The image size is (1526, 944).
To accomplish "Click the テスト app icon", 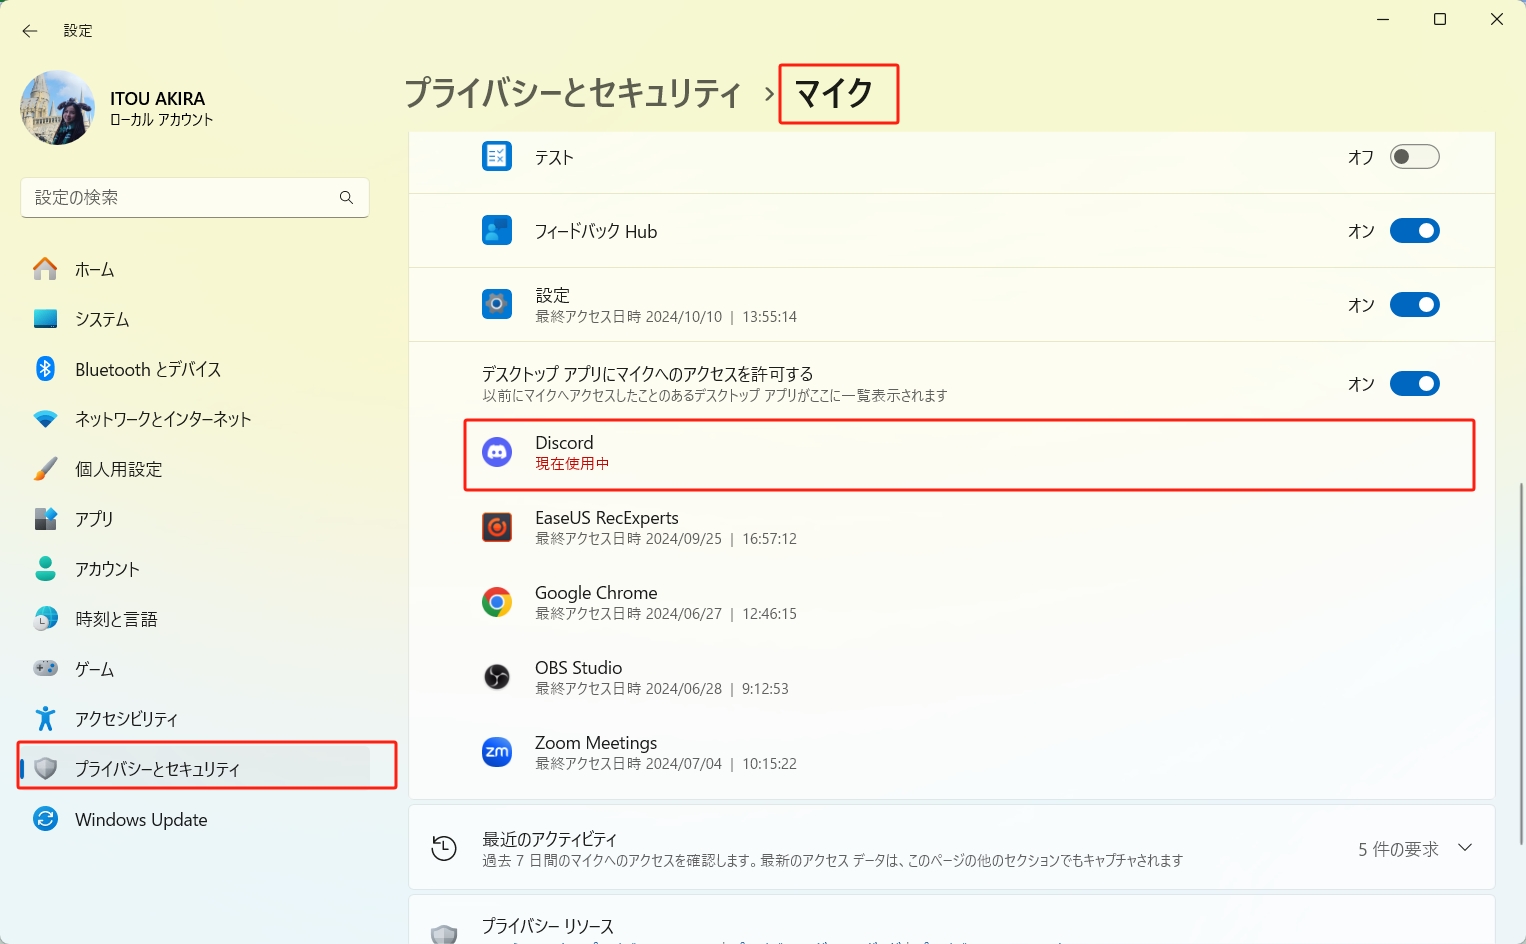I will coord(497,156).
